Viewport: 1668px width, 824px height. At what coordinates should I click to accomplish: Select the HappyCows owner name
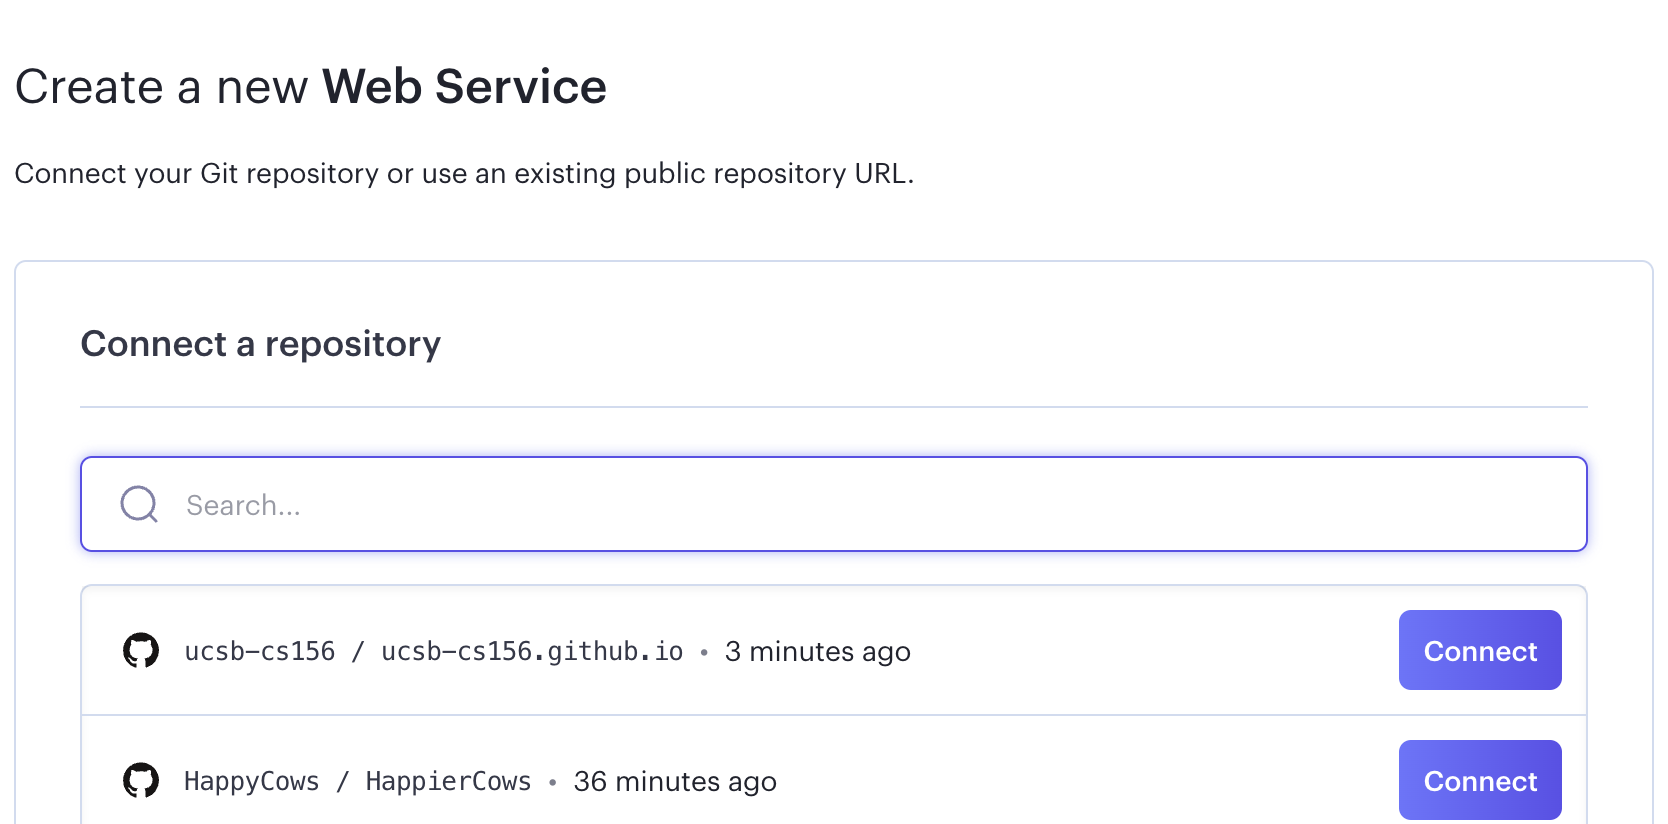[252, 781]
